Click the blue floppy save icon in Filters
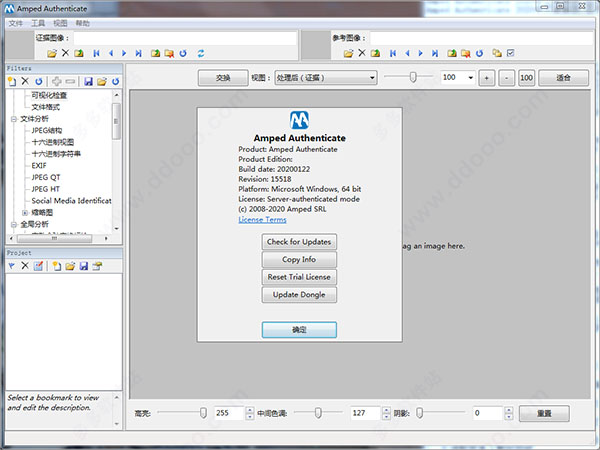 [88, 81]
